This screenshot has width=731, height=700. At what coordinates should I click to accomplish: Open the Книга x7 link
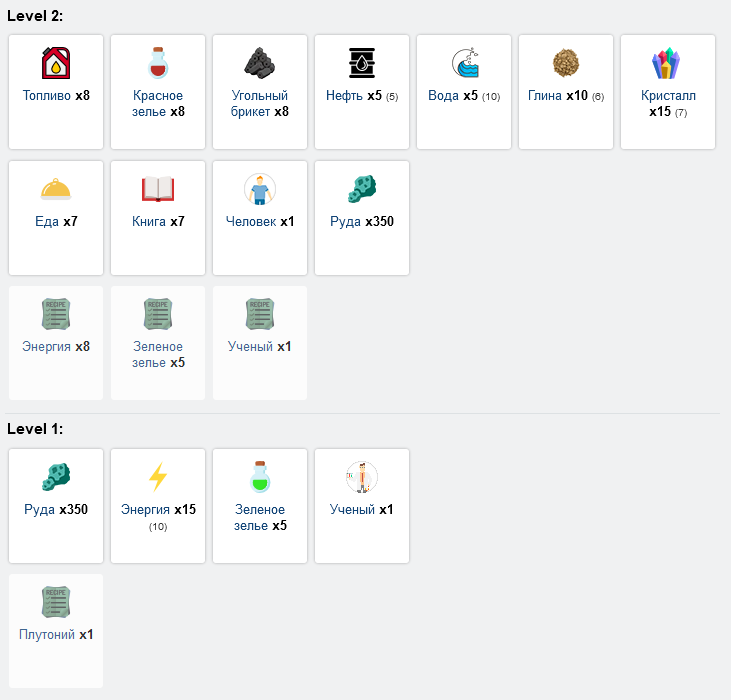158,221
